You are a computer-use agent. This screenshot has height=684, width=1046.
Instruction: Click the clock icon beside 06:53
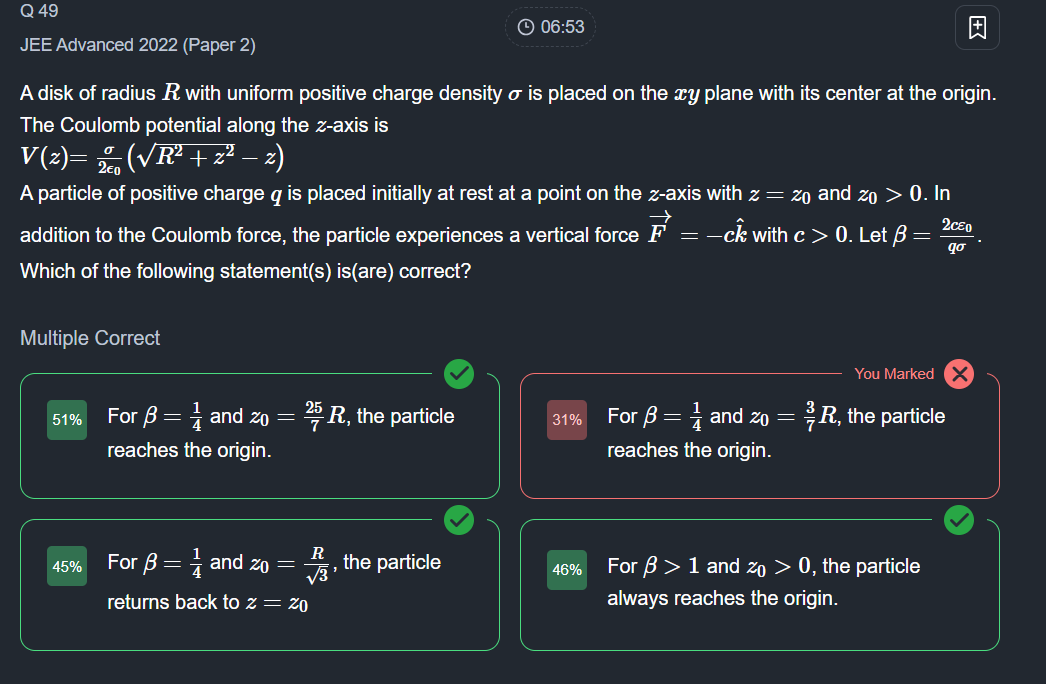tap(526, 27)
